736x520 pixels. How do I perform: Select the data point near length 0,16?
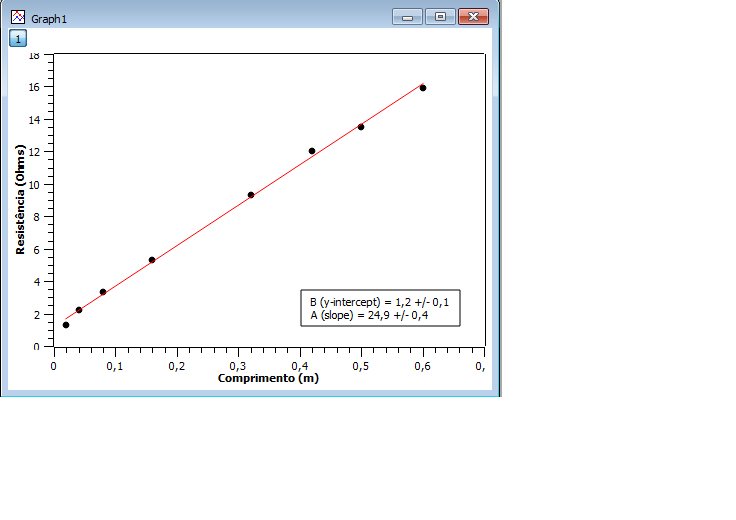coord(152,260)
